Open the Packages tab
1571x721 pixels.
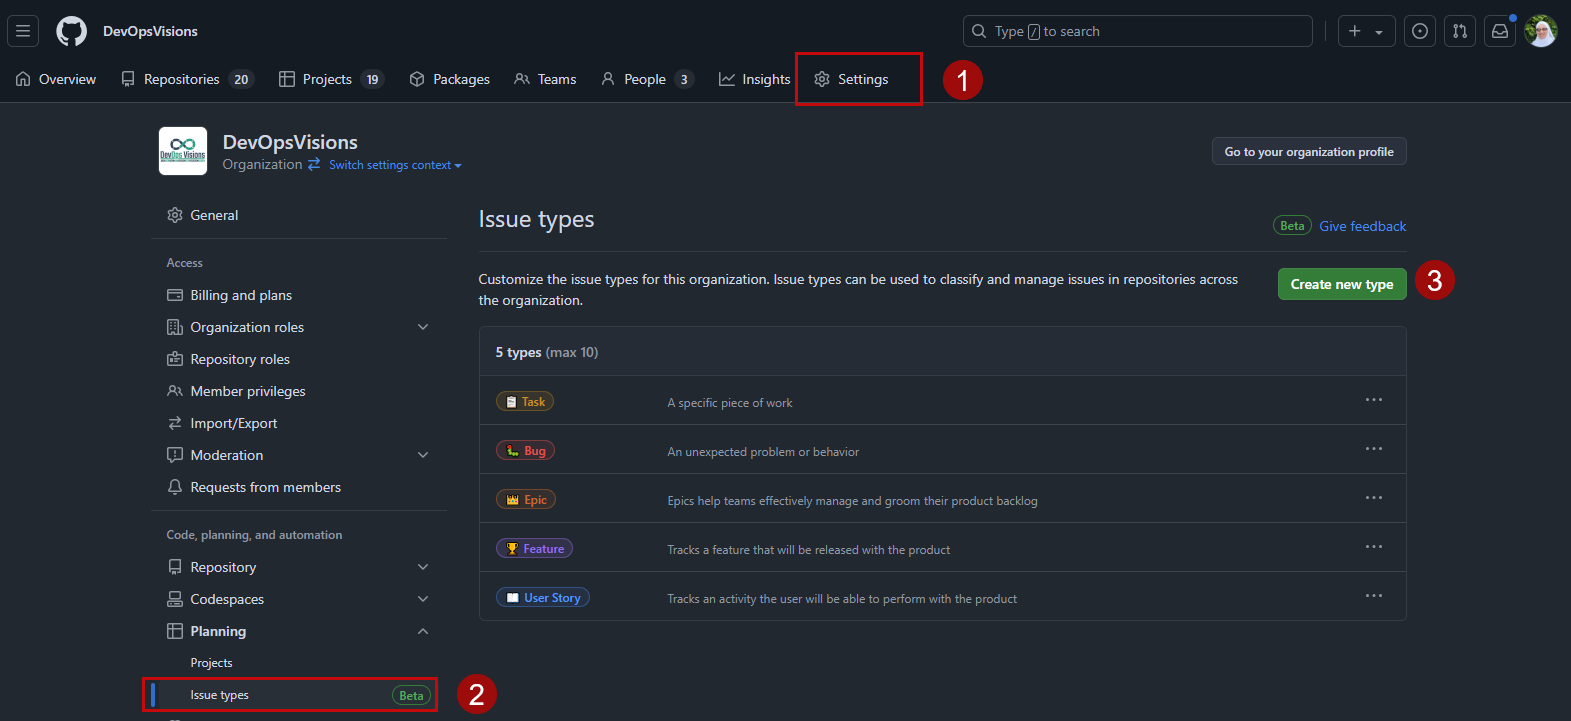click(x=450, y=79)
